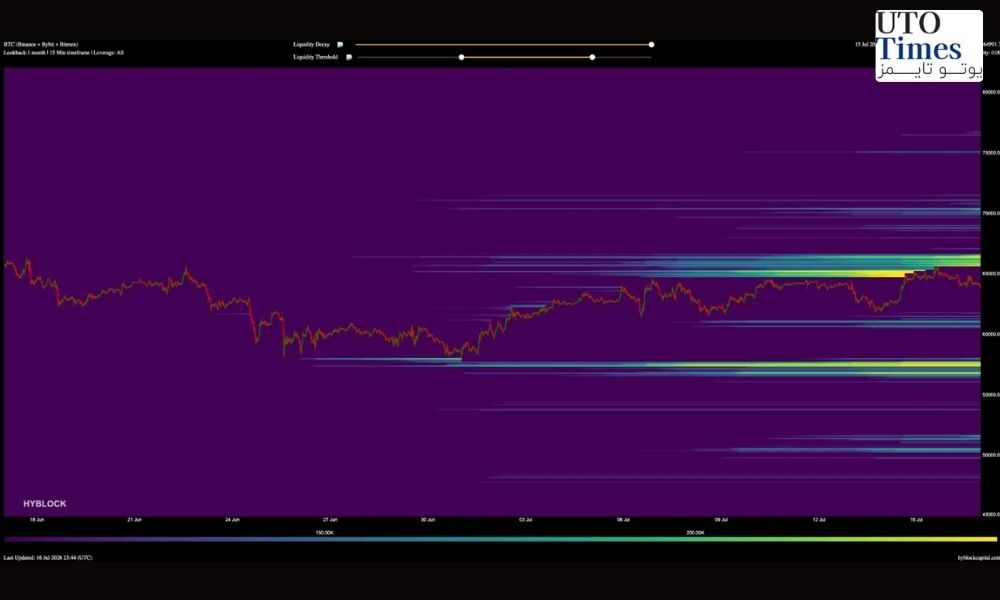
Task: Click the 'Last Updated' timestamp text
Action: (x=48, y=558)
